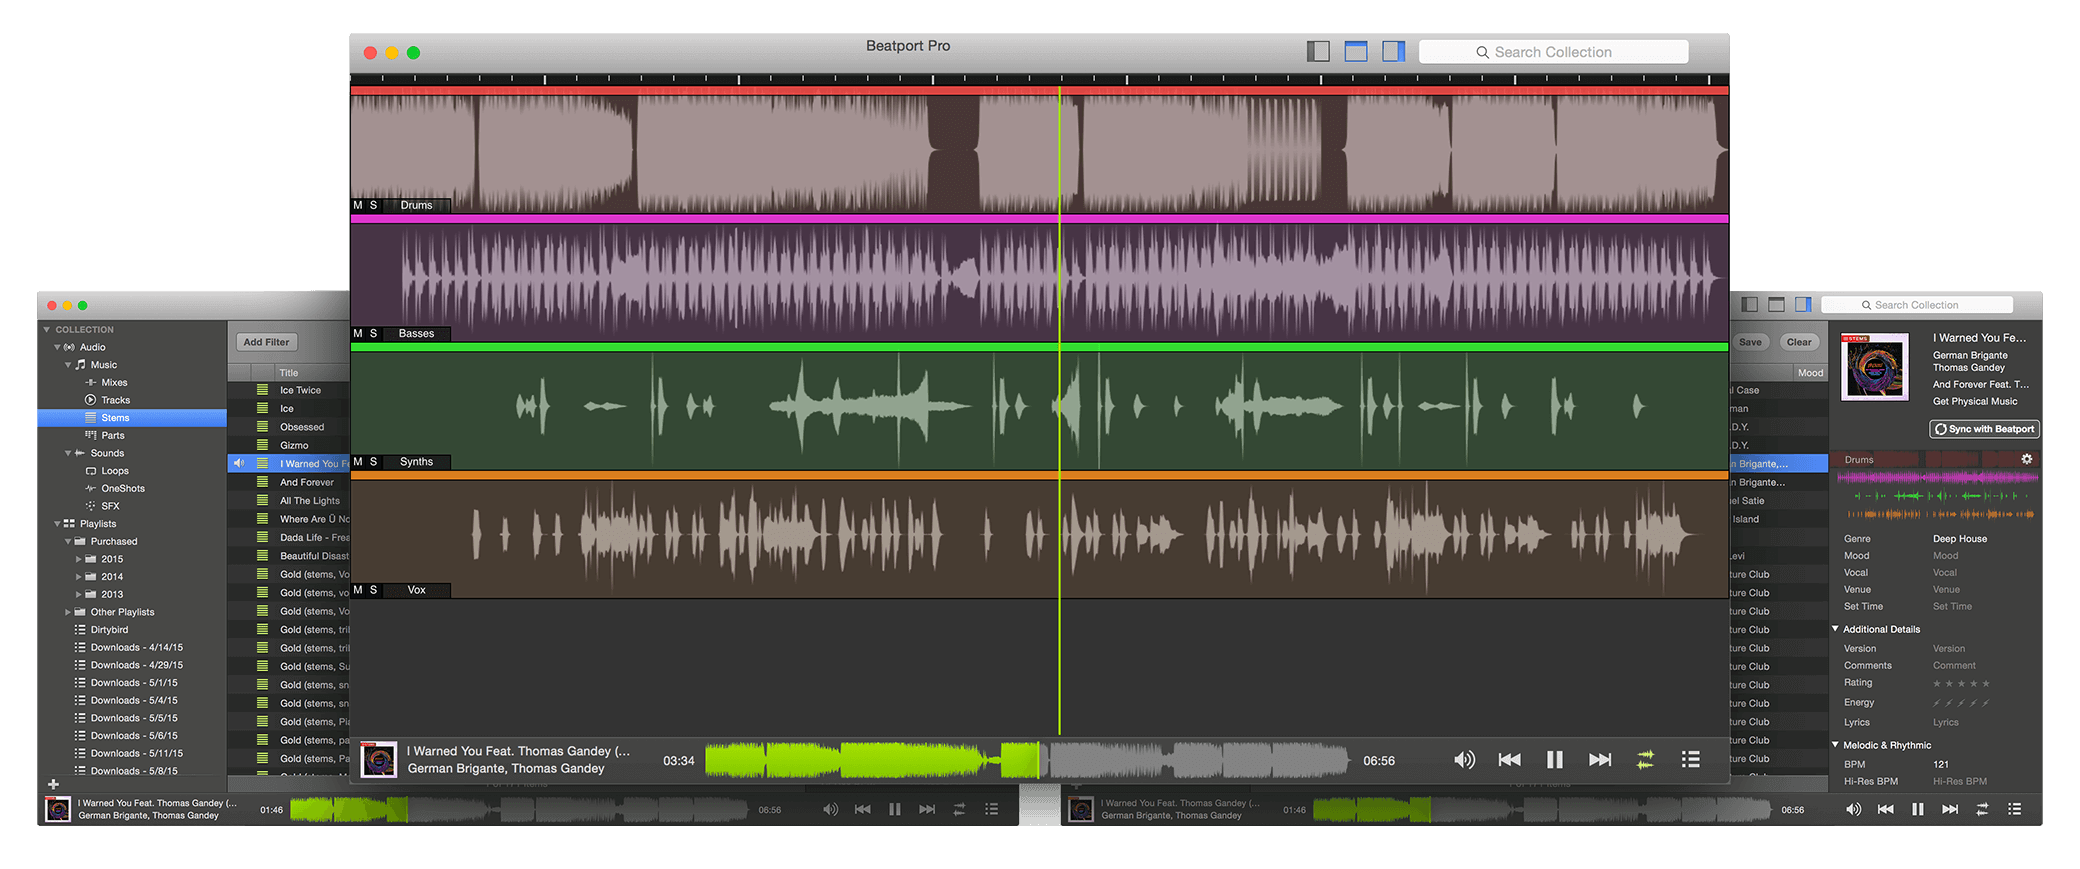Open stem settings gear next to Drums preview
This screenshot has height=869, width=2080.
tap(2027, 459)
